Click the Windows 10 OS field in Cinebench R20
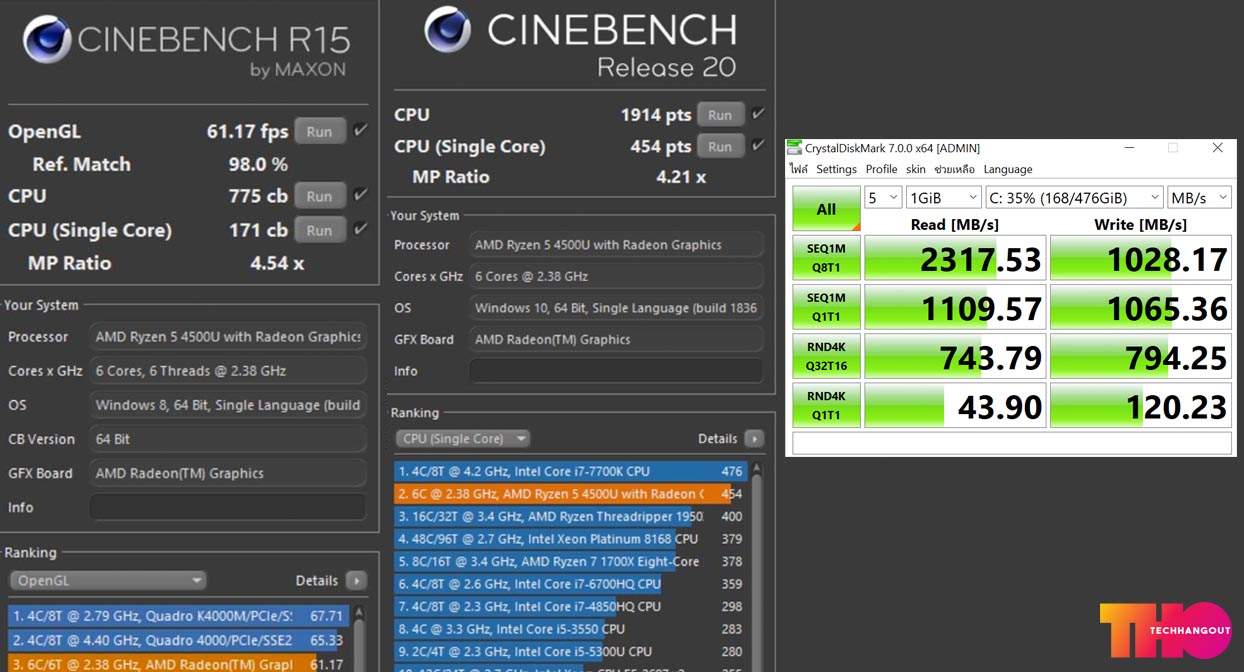 pyautogui.click(x=617, y=308)
